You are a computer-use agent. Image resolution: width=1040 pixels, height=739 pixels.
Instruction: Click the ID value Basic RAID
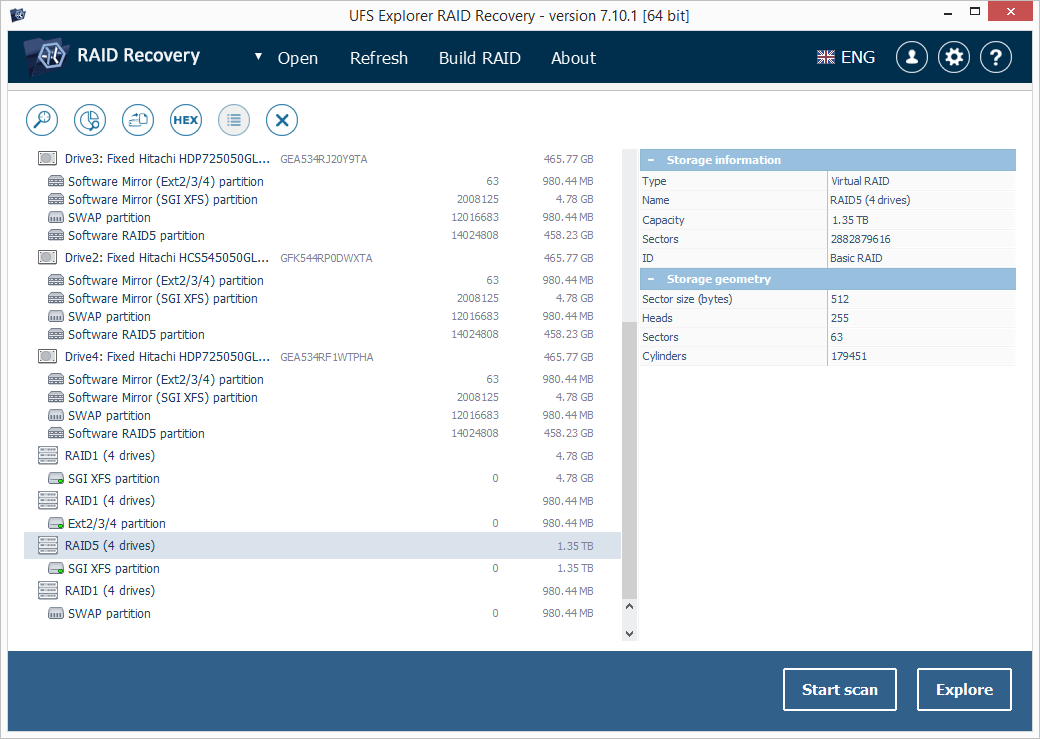click(856, 258)
